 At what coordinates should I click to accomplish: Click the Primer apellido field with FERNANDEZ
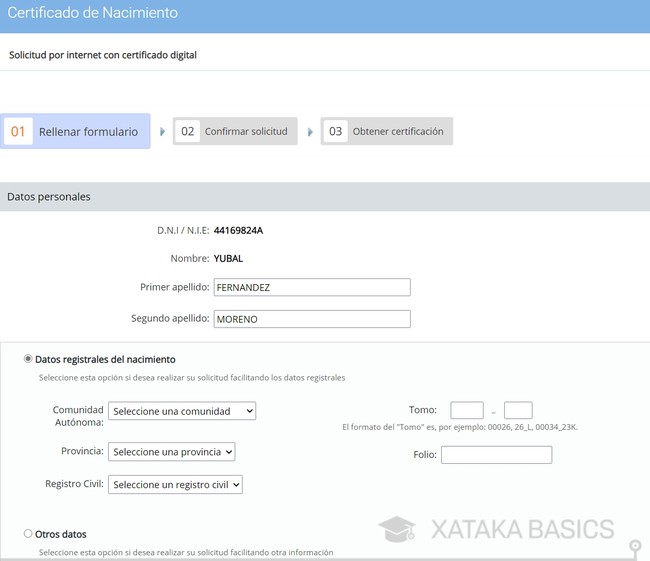(x=312, y=287)
